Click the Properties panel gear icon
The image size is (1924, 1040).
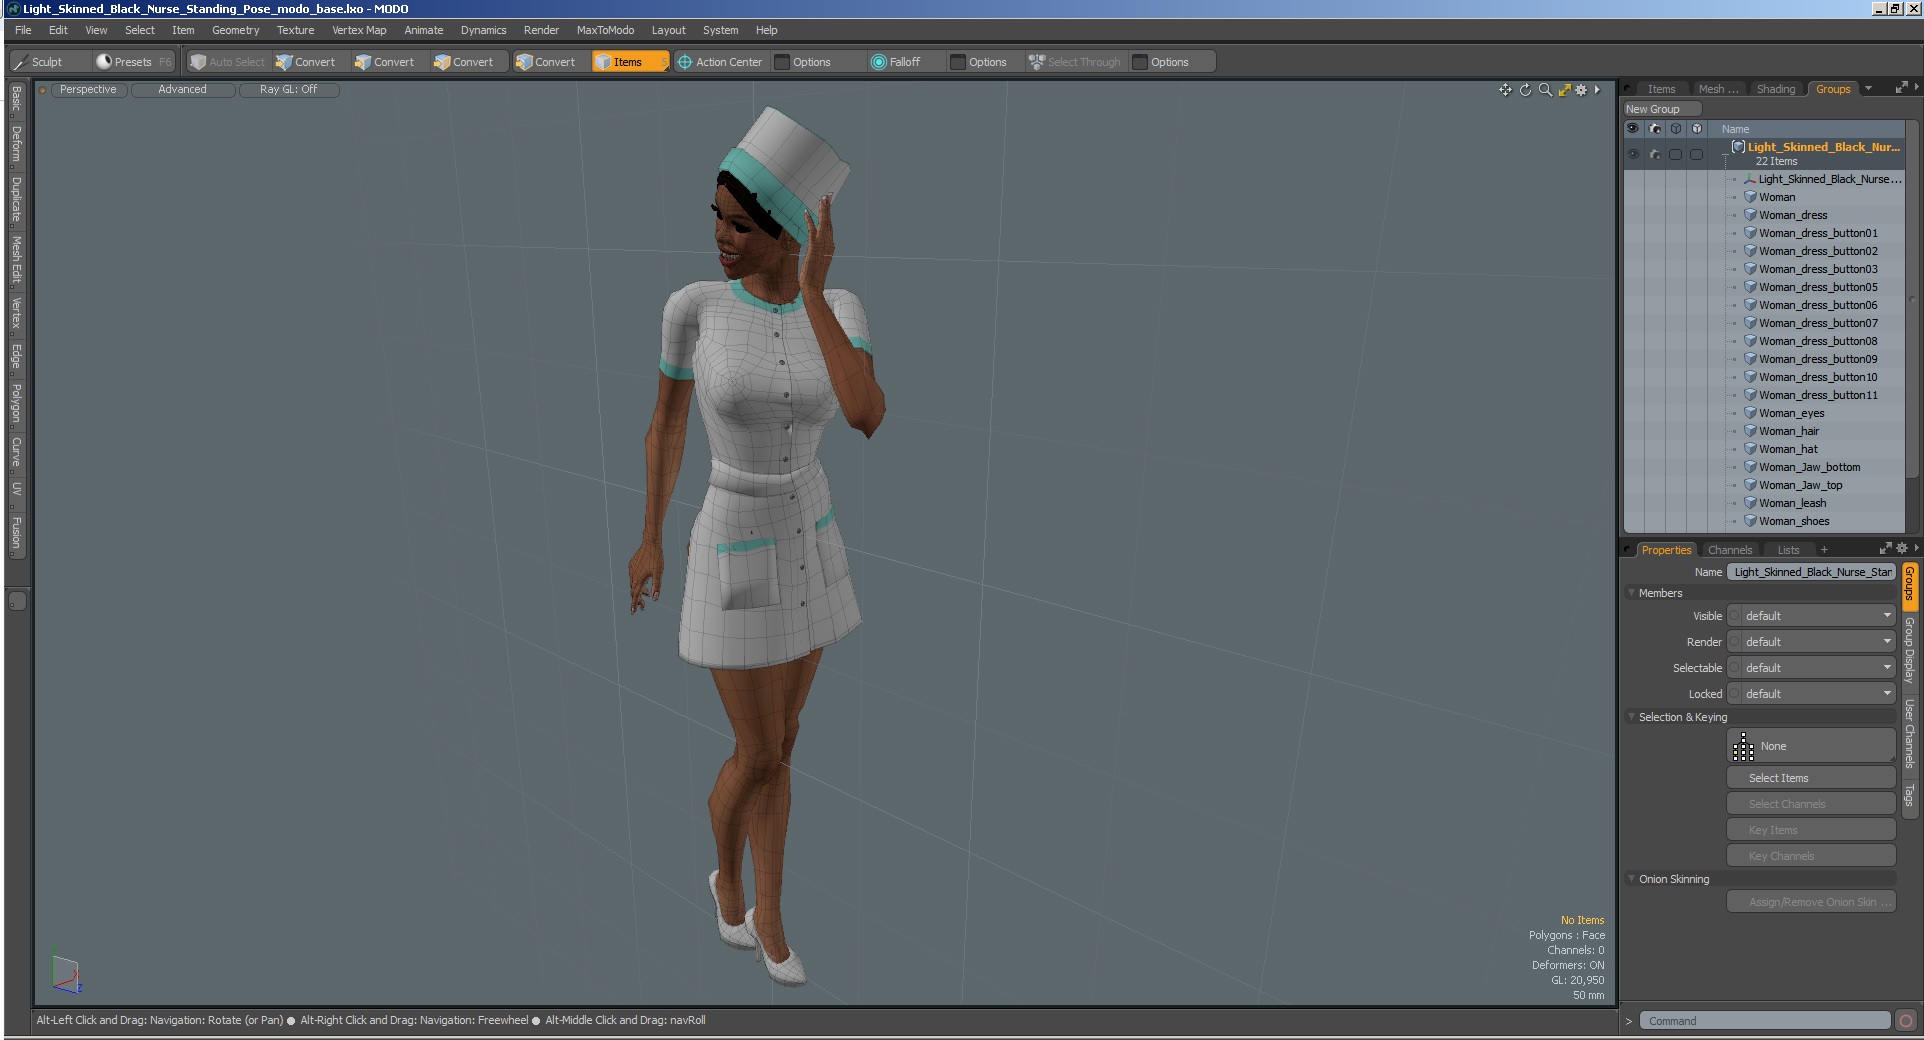click(x=1902, y=548)
